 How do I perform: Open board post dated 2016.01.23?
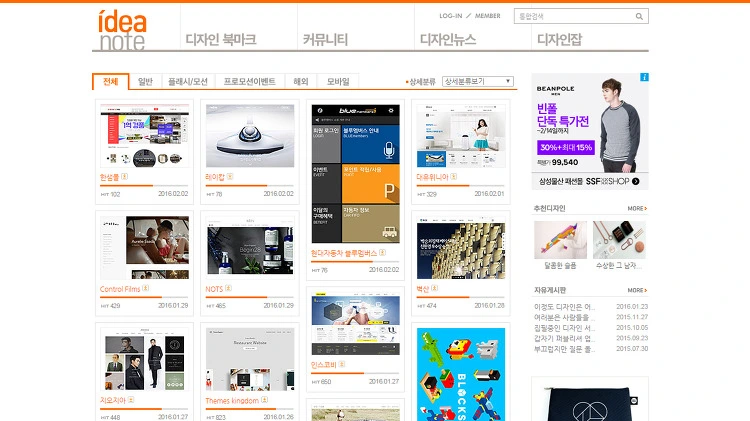pyautogui.click(x=564, y=307)
